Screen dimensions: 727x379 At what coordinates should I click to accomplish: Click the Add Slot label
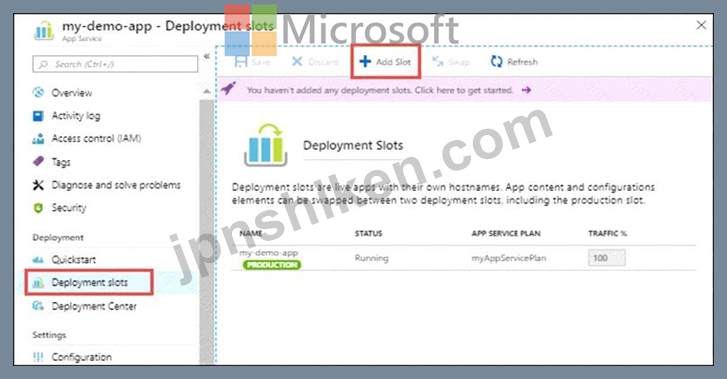393,62
